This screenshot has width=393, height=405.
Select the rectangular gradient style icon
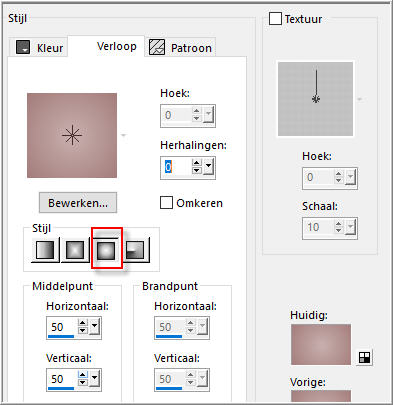pyautogui.click(x=75, y=250)
